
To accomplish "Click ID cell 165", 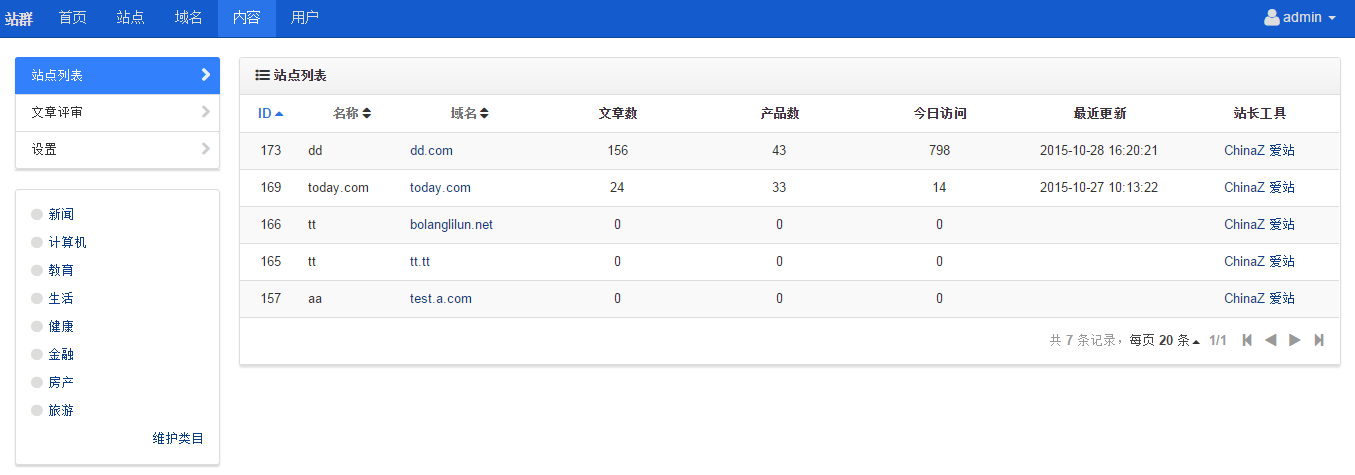I will click(270, 261).
